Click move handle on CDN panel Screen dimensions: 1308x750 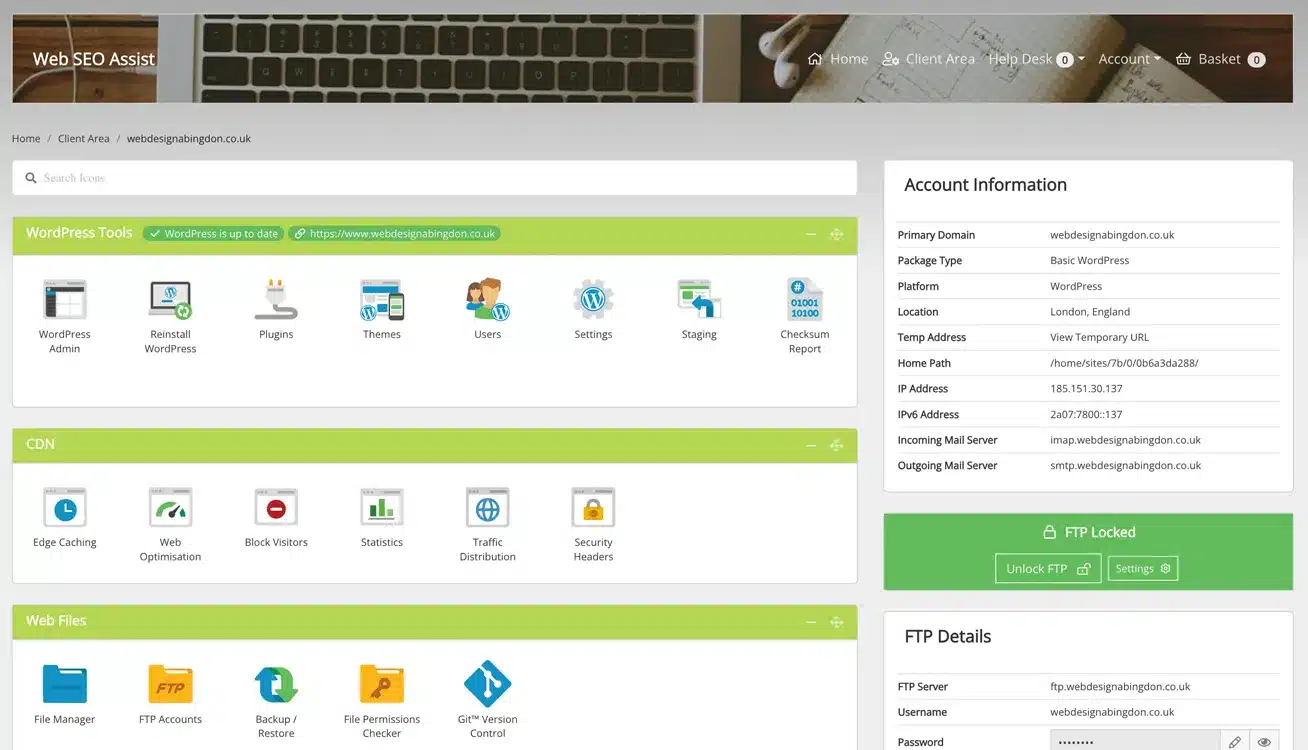point(837,445)
